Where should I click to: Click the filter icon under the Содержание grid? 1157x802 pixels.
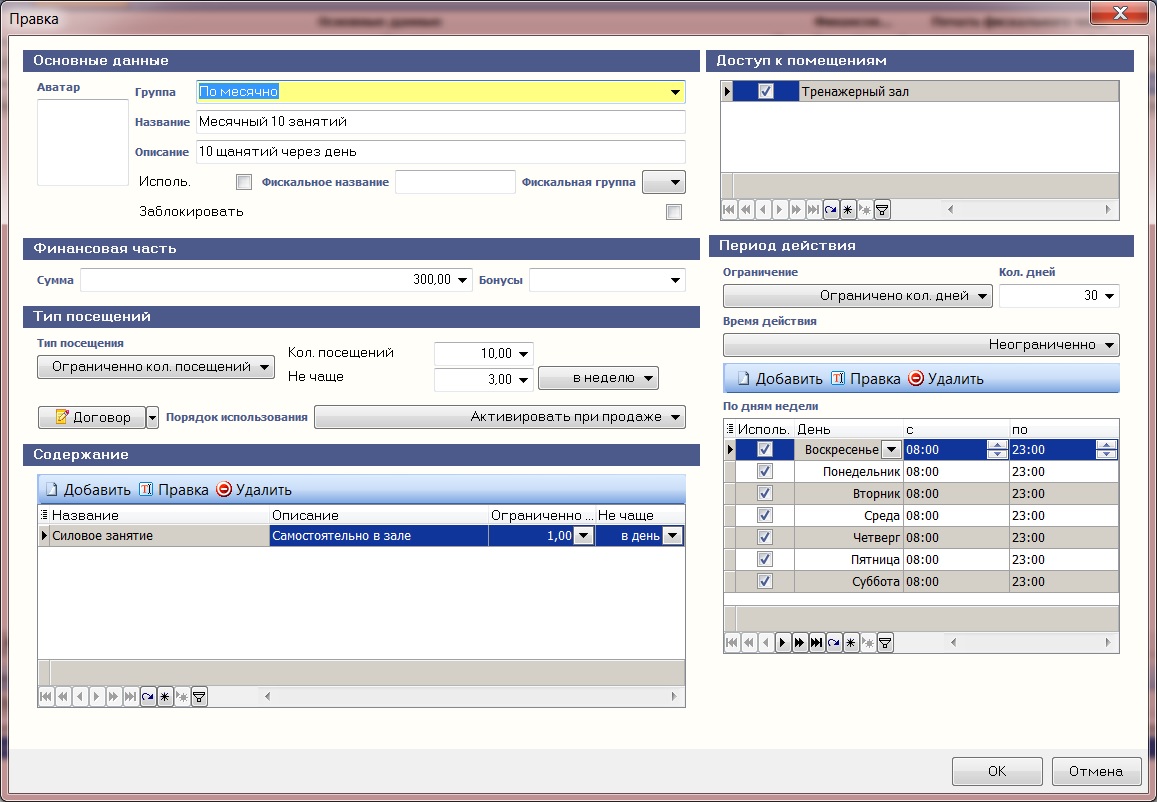(199, 697)
